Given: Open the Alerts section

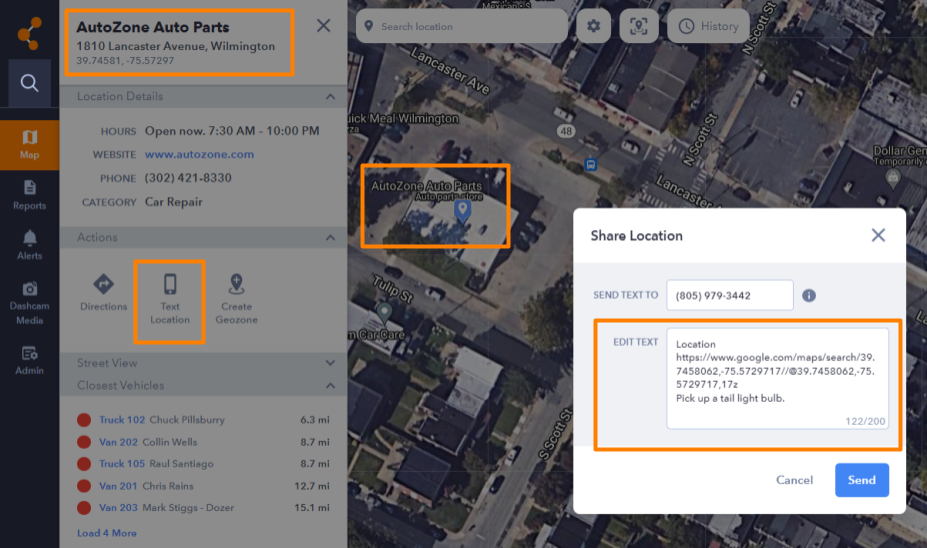Looking at the screenshot, I should [x=30, y=245].
